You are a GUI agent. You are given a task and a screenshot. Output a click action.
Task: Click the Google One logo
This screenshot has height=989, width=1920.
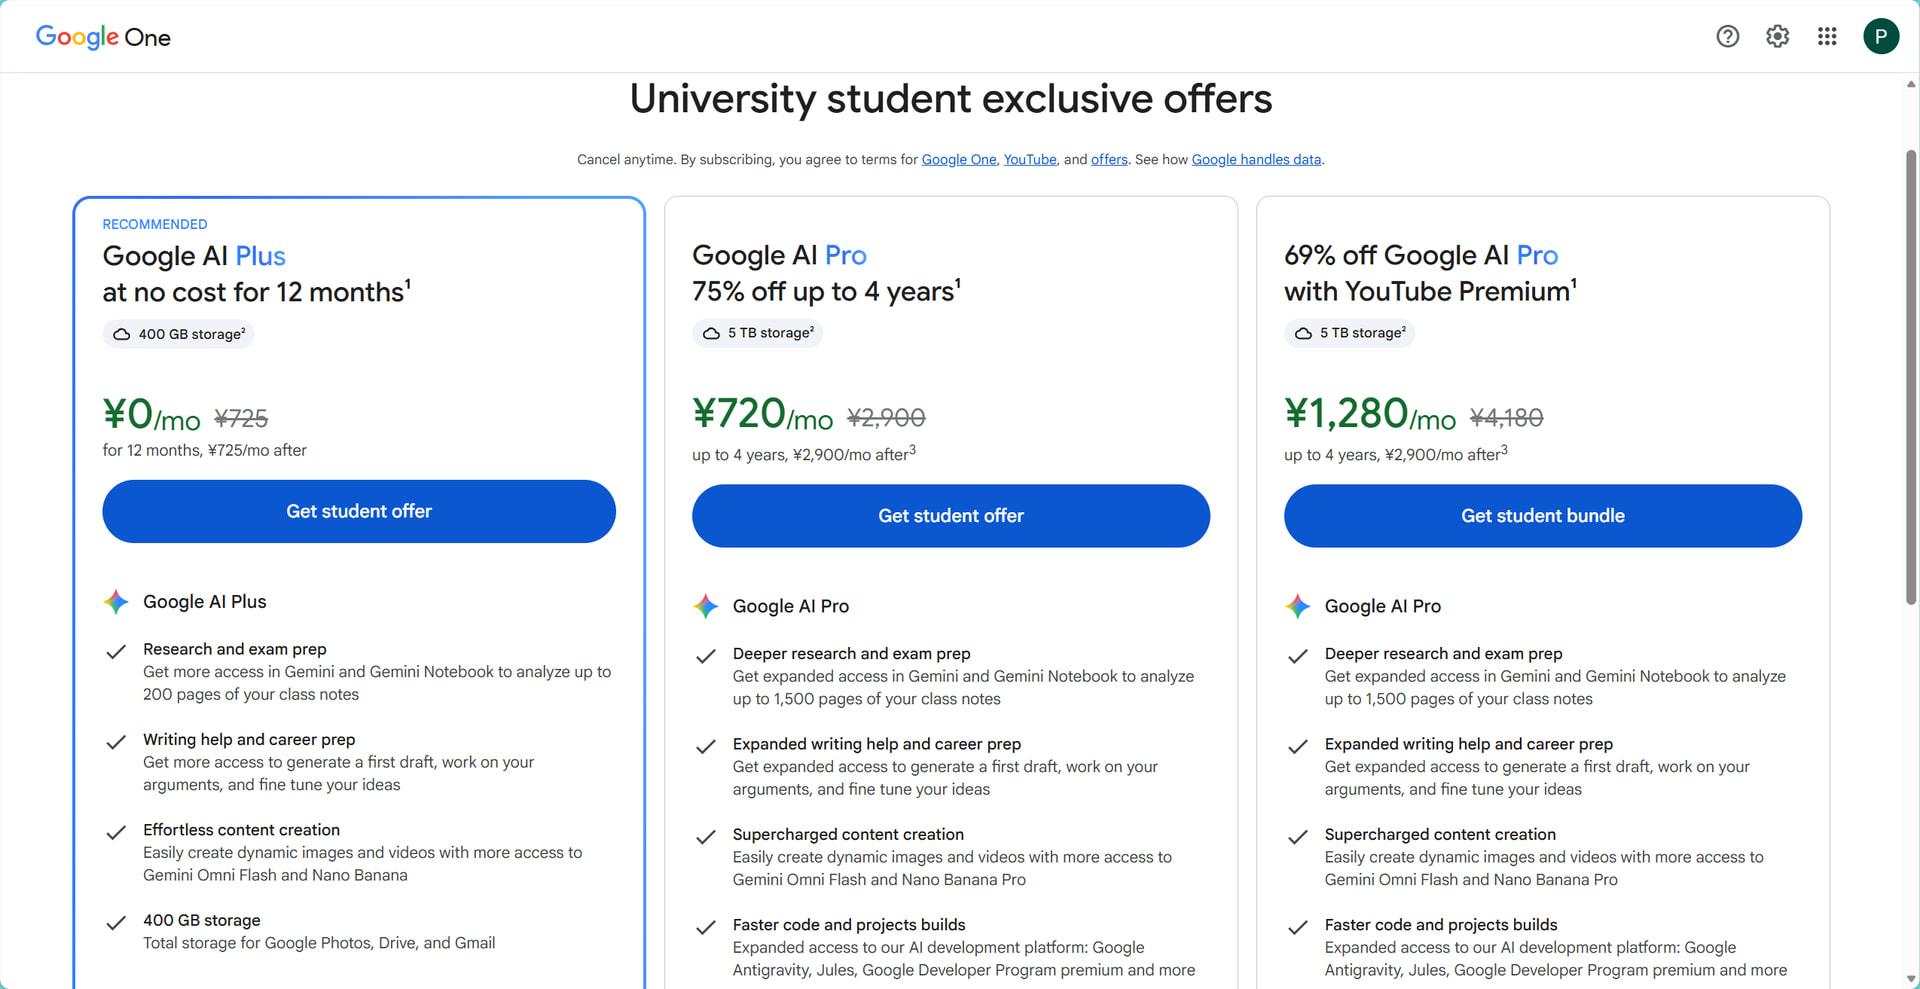(x=103, y=37)
